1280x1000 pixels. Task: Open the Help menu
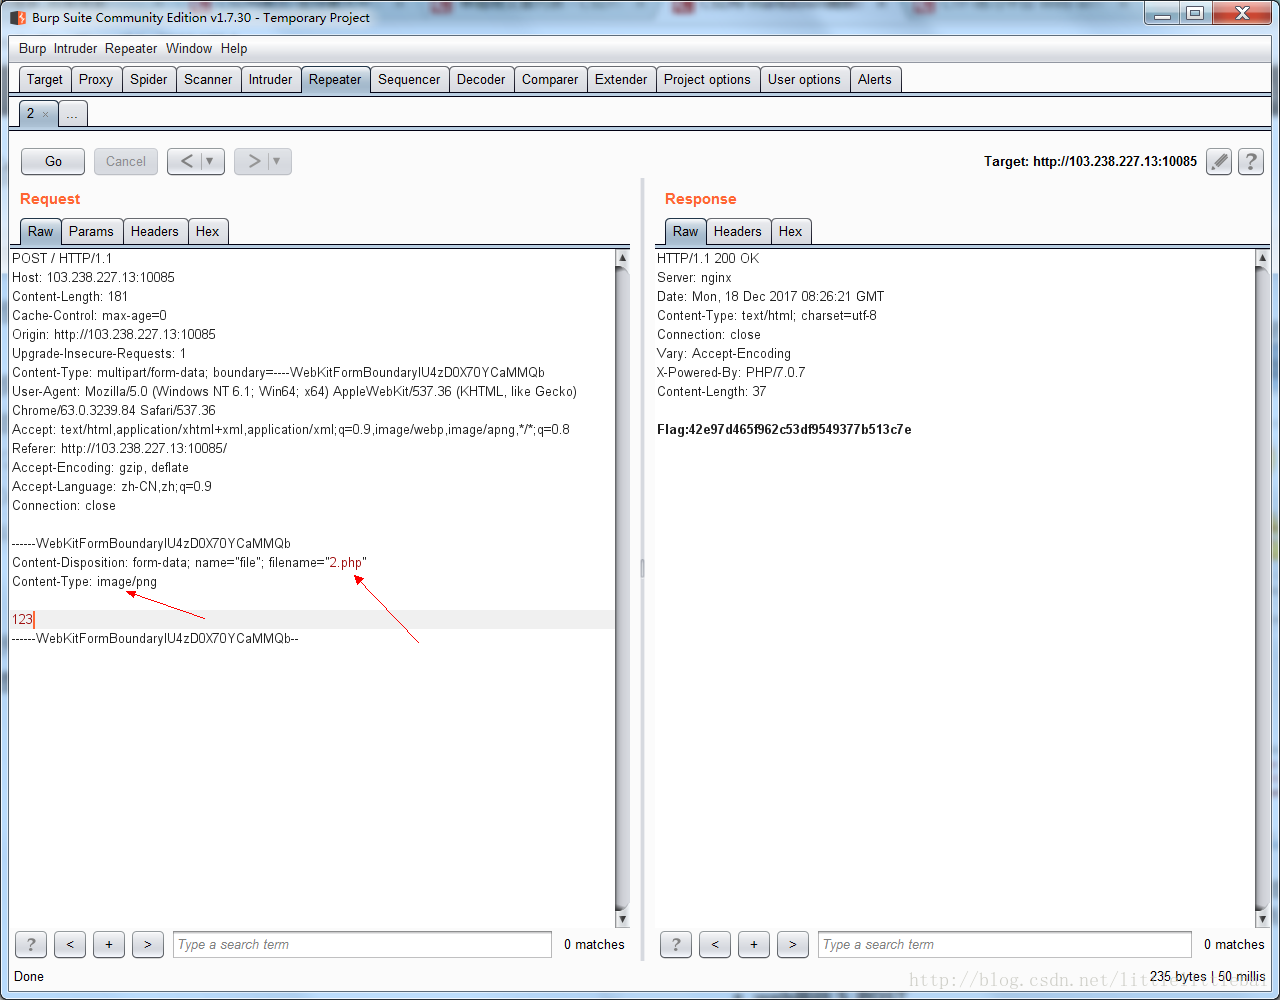(x=234, y=48)
